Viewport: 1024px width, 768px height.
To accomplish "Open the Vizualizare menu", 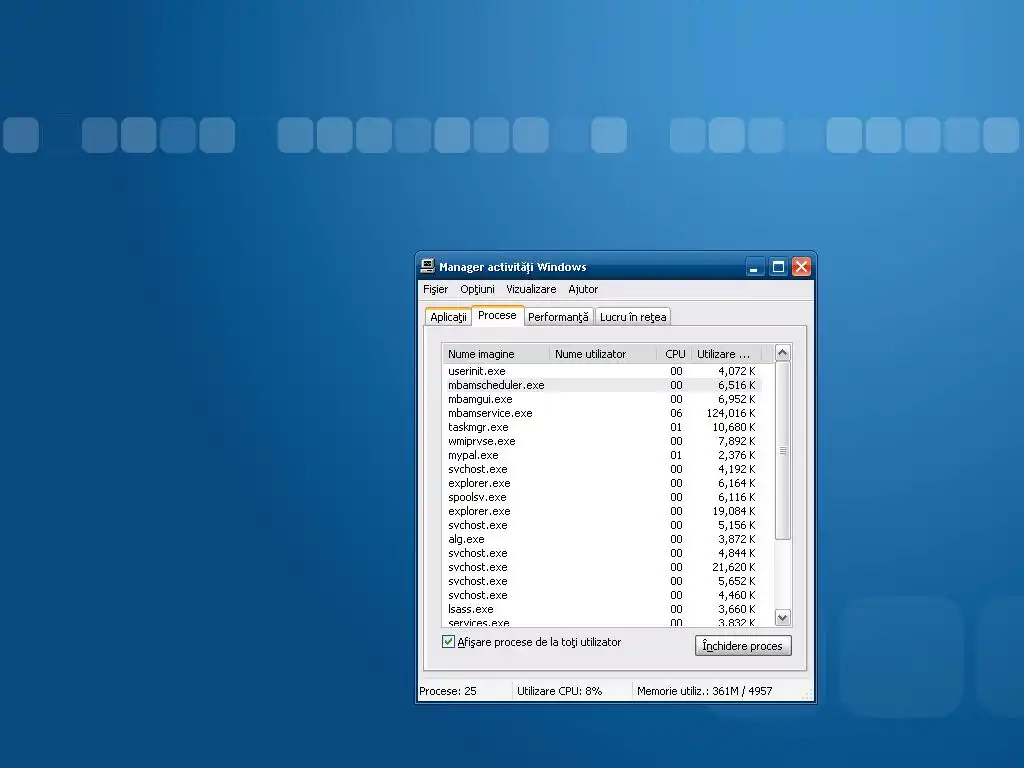I will (x=531, y=289).
